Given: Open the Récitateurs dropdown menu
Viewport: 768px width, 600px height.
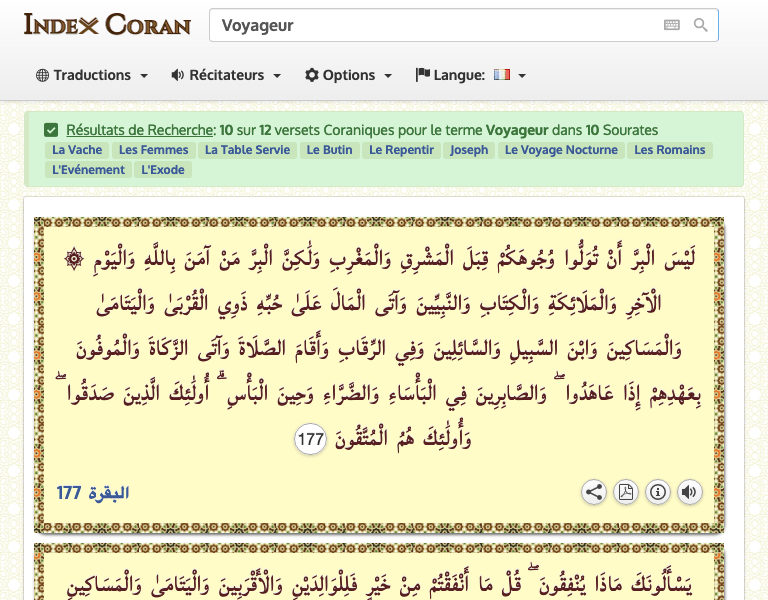Looking at the screenshot, I should pyautogui.click(x=226, y=75).
